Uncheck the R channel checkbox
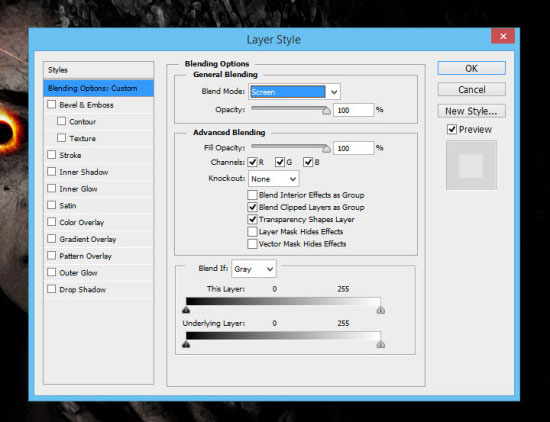 pos(252,162)
